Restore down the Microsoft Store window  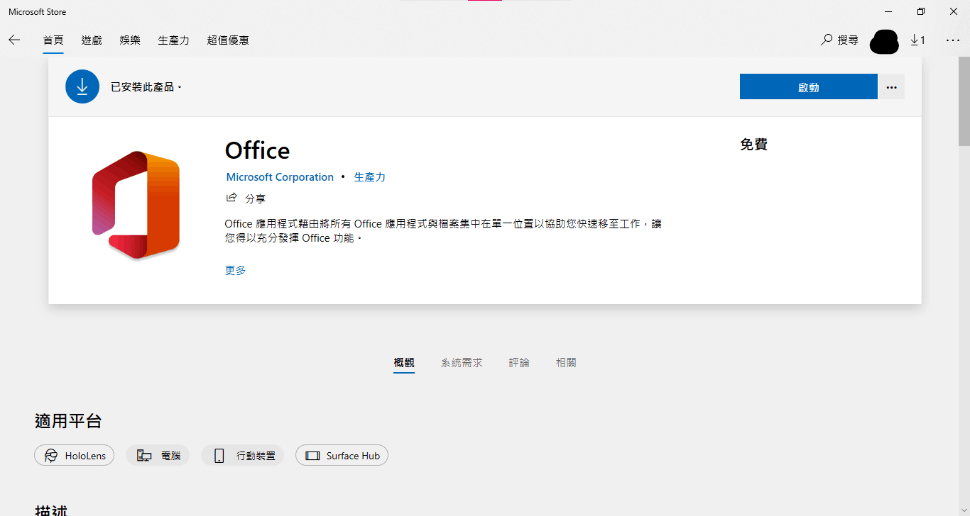click(921, 11)
